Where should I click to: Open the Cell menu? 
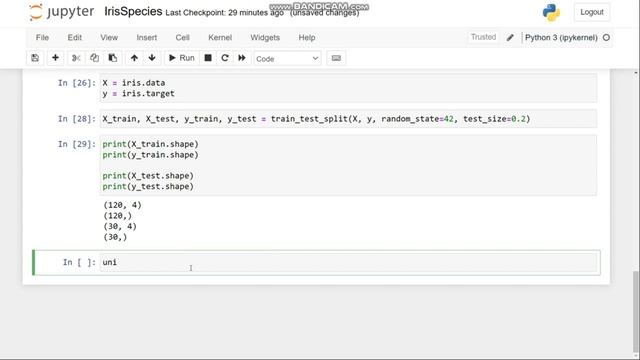pos(182,38)
